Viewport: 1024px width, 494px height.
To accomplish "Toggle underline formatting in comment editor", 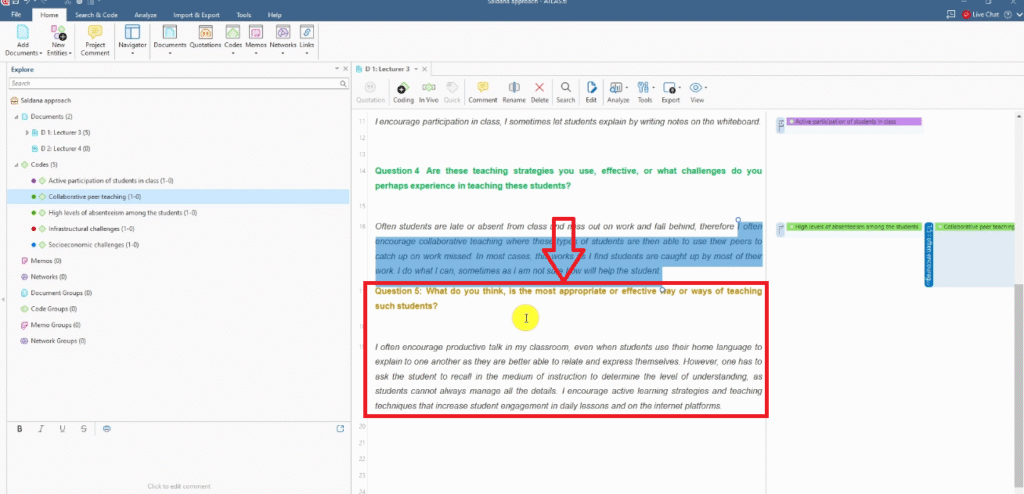I will coord(62,428).
